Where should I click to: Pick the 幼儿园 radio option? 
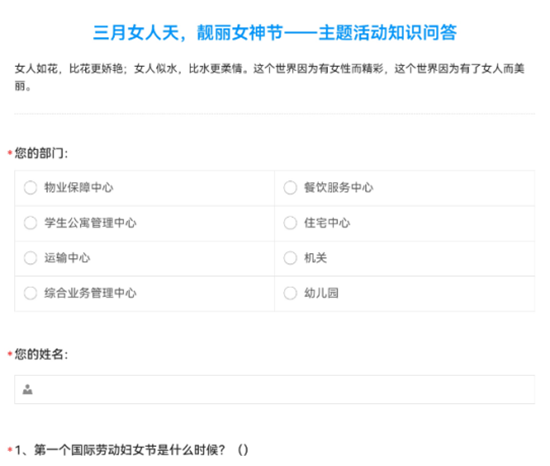click(x=290, y=293)
